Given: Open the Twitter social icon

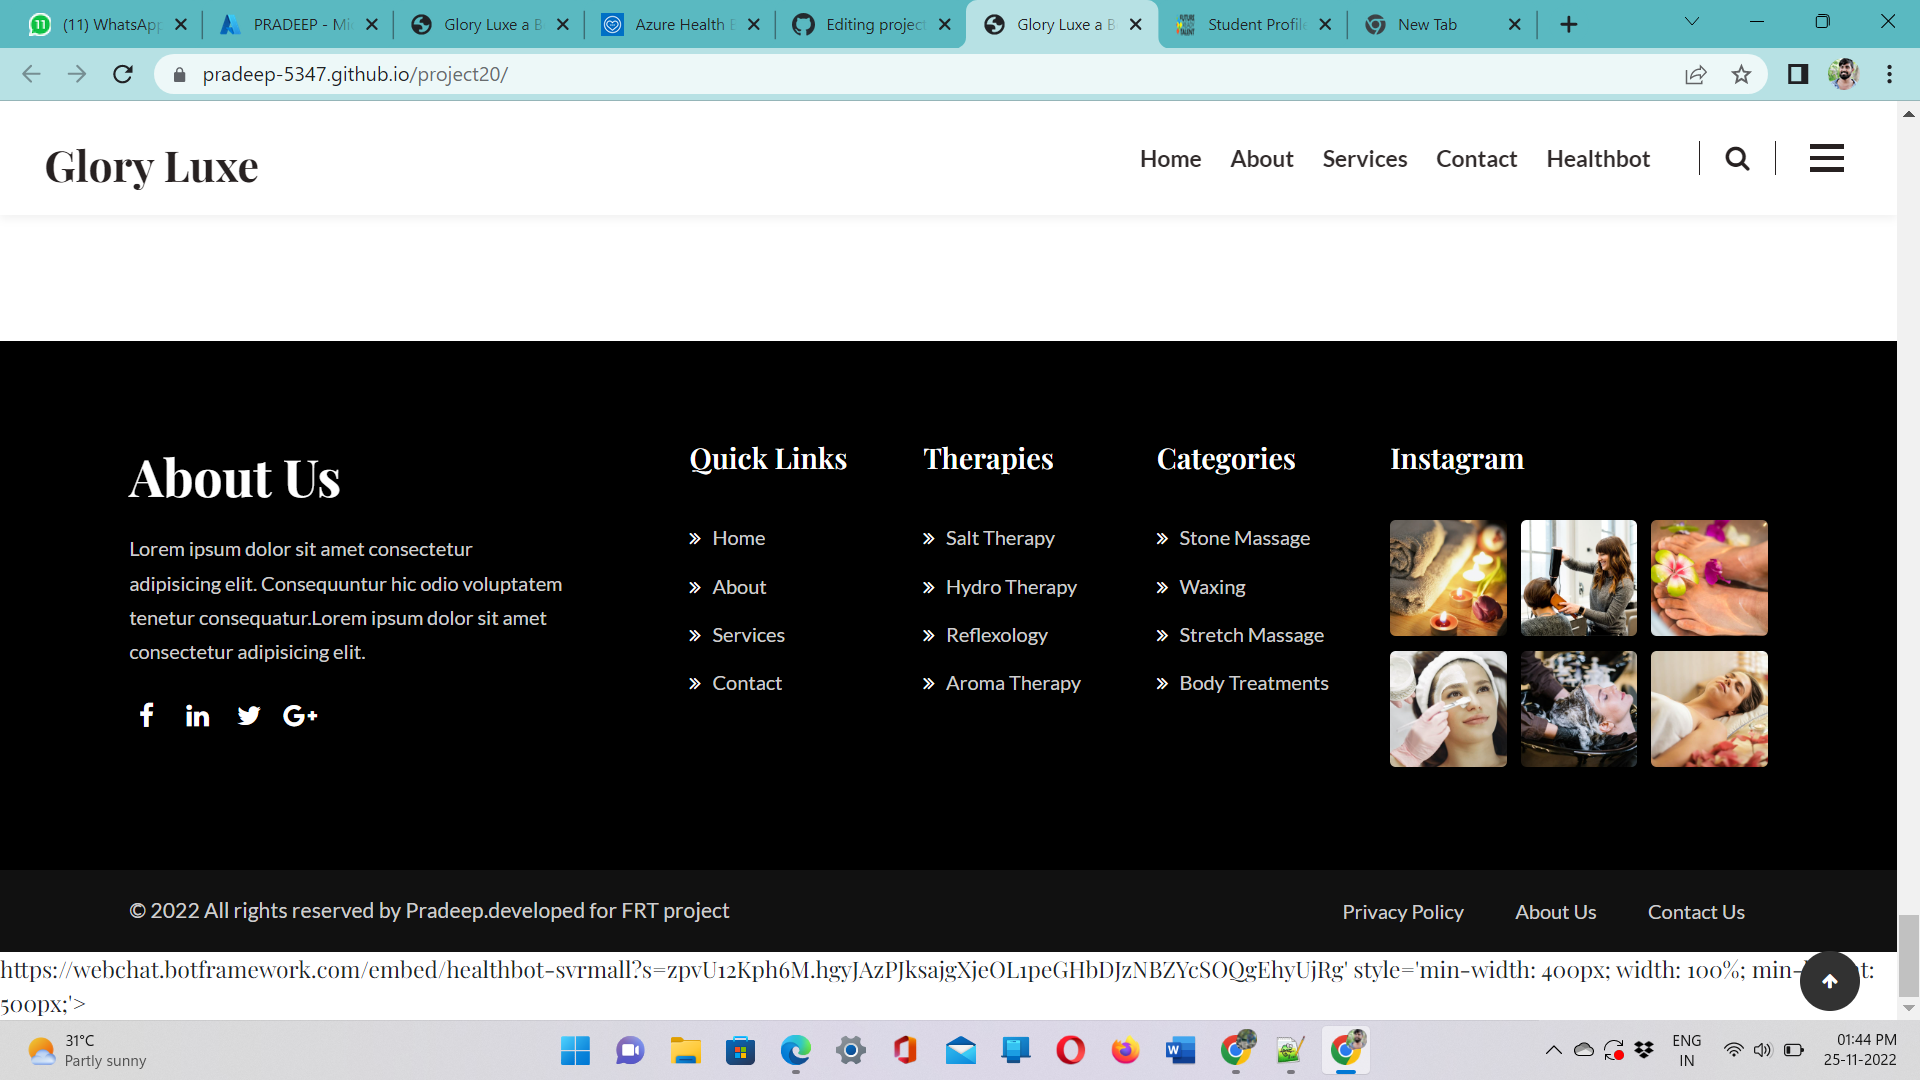Looking at the screenshot, I should (x=248, y=715).
